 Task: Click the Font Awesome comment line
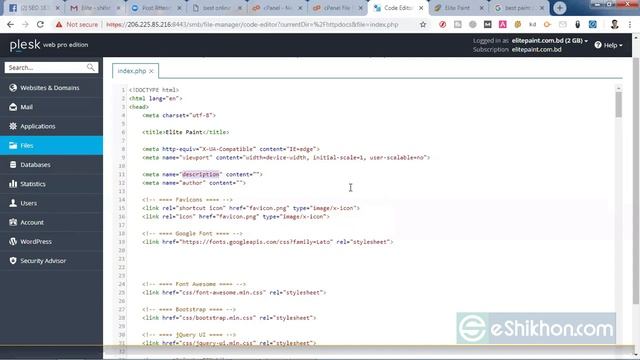pyautogui.click(x=194, y=284)
